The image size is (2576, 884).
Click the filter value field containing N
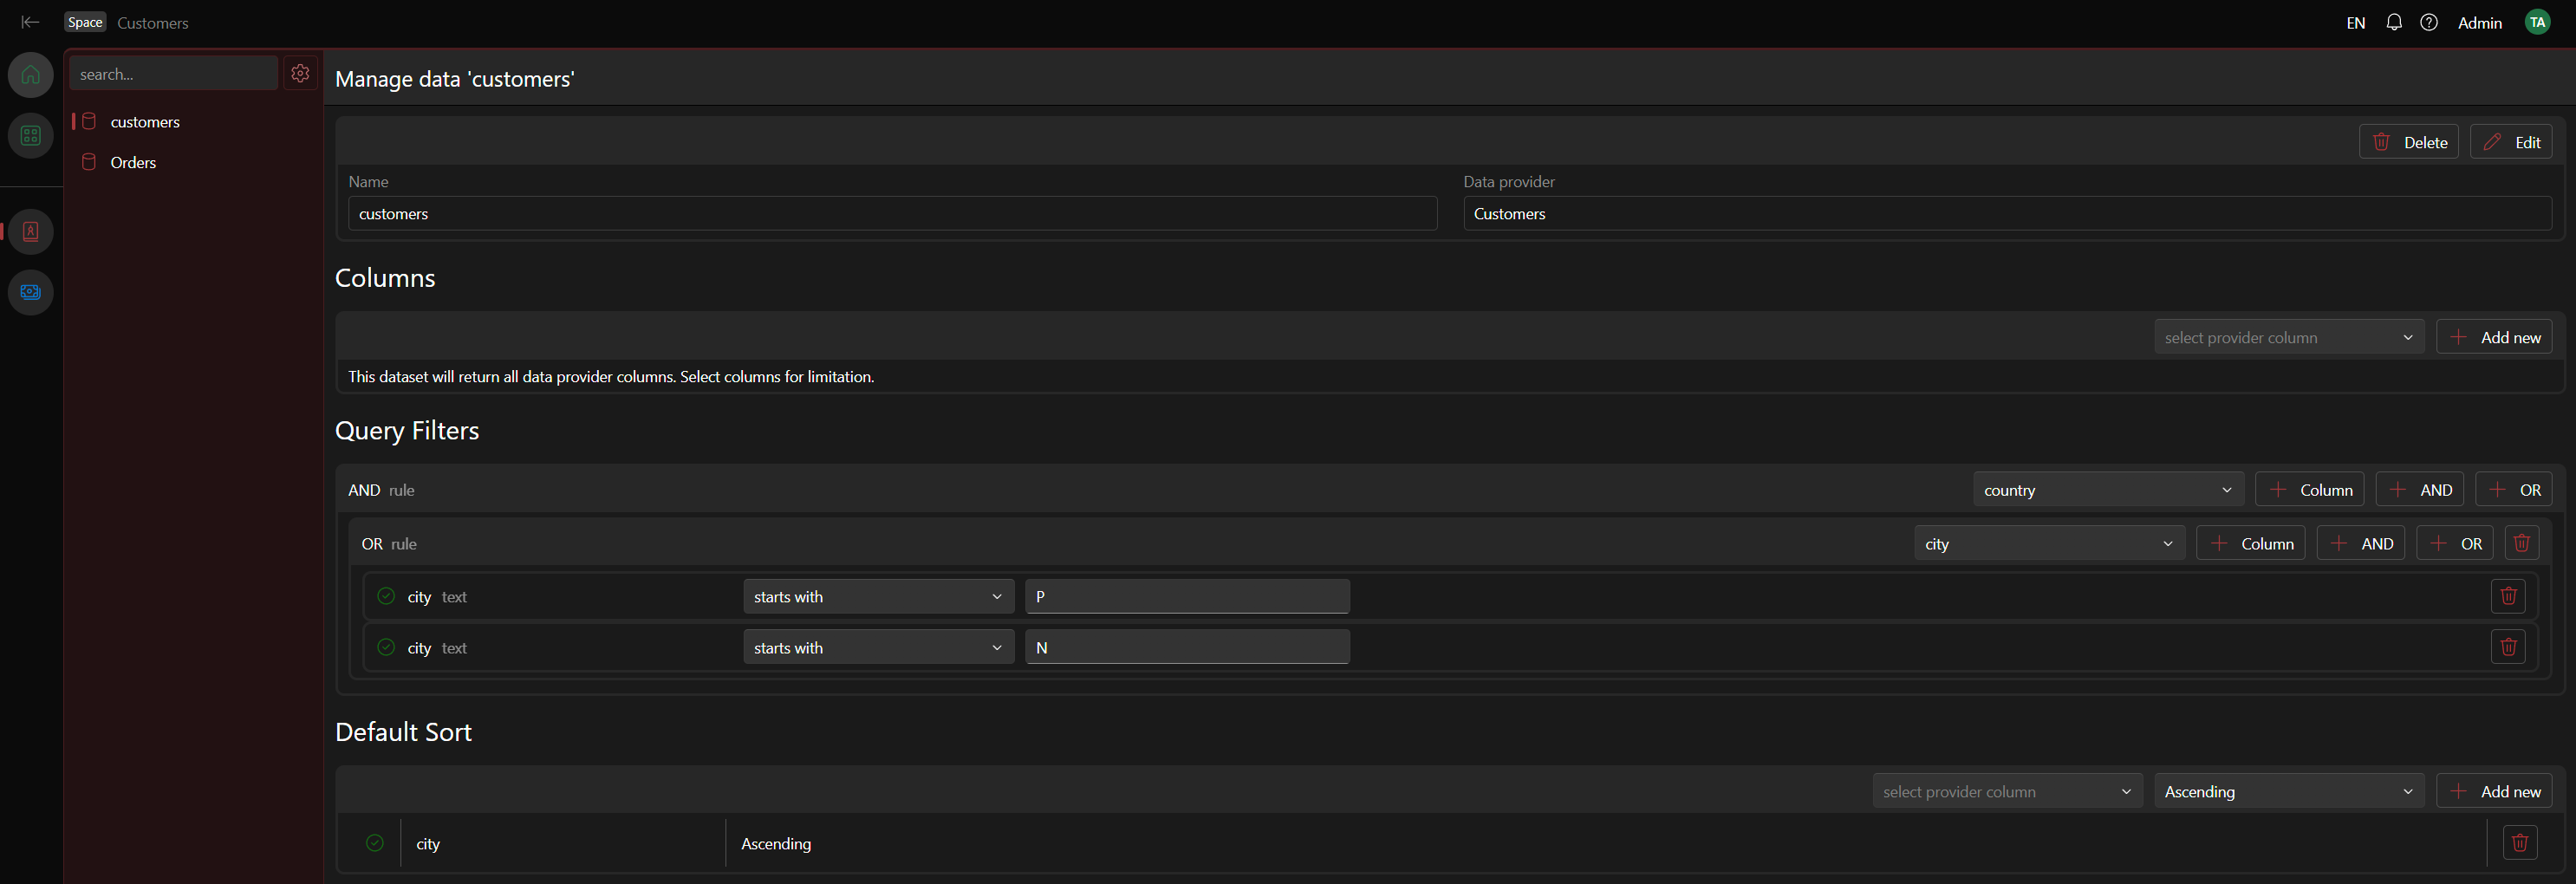1187,647
